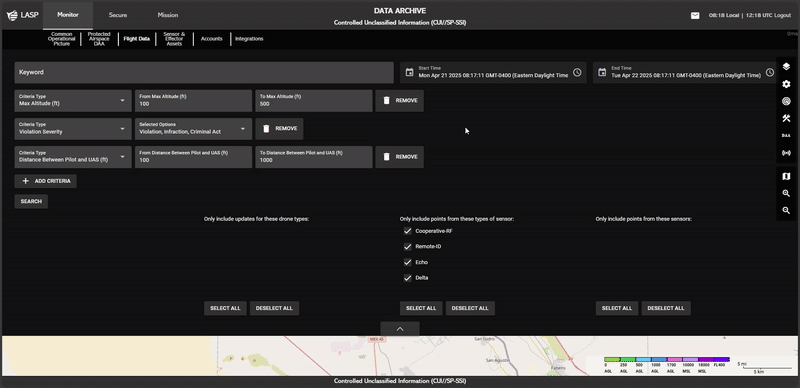Open Criteria Type dropdown showing Distance Between Pilot
The width and height of the screenshot is (800, 388).
coord(73,157)
